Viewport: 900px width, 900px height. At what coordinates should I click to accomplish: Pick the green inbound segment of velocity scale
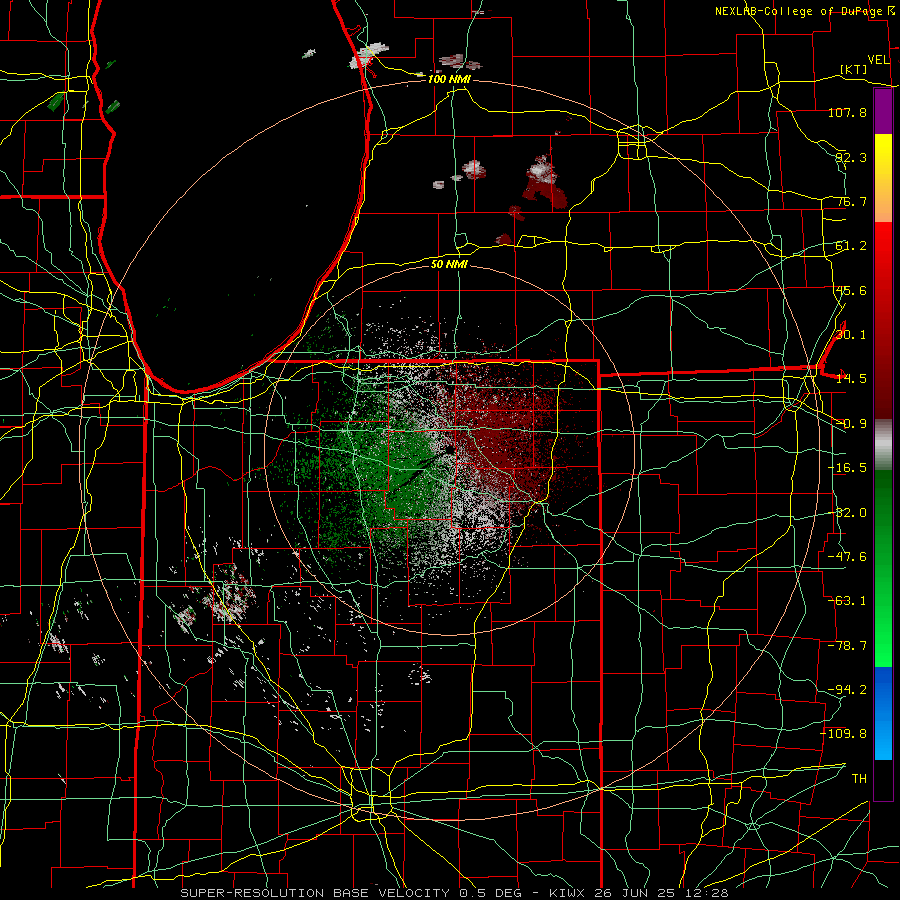point(883,568)
